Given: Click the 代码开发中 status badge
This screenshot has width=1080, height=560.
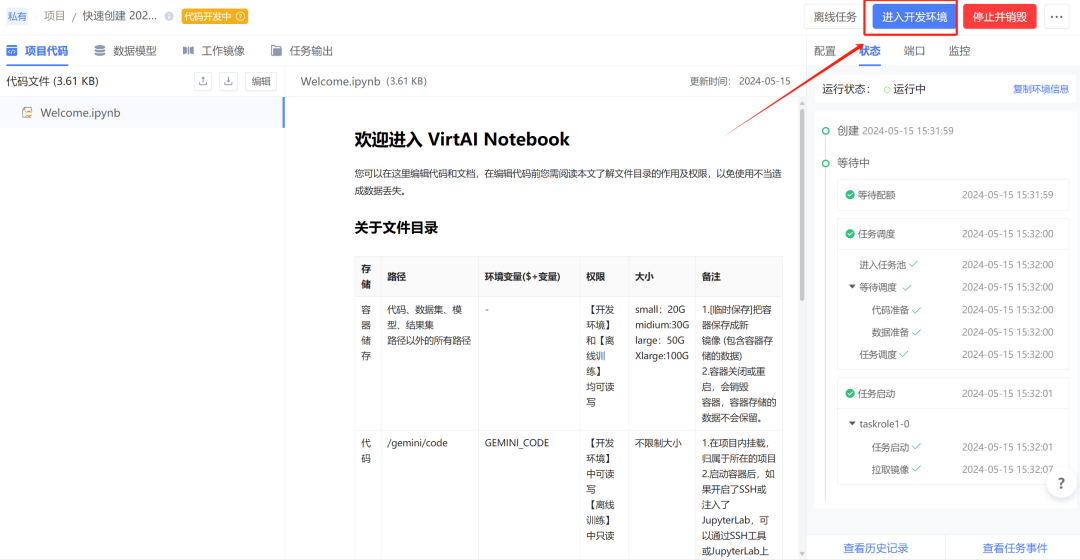Looking at the screenshot, I should click(215, 17).
